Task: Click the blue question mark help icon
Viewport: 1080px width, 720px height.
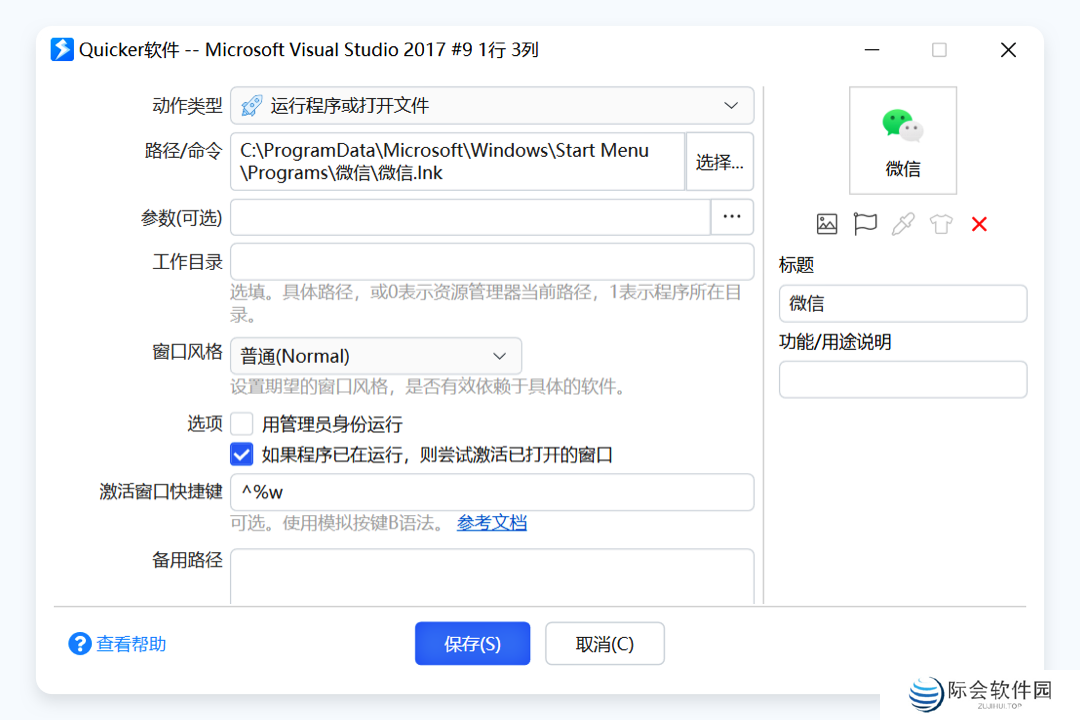Action: tap(80, 644)
